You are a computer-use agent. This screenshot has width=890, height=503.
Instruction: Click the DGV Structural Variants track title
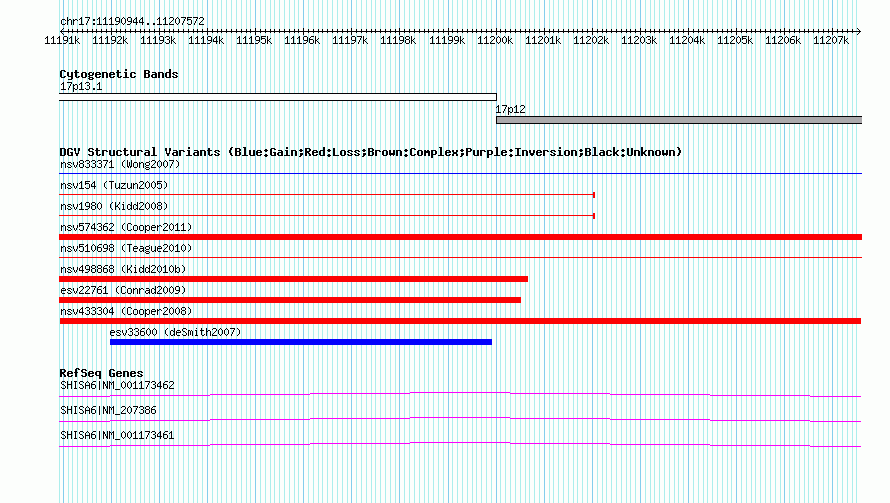tap(370, 152)
